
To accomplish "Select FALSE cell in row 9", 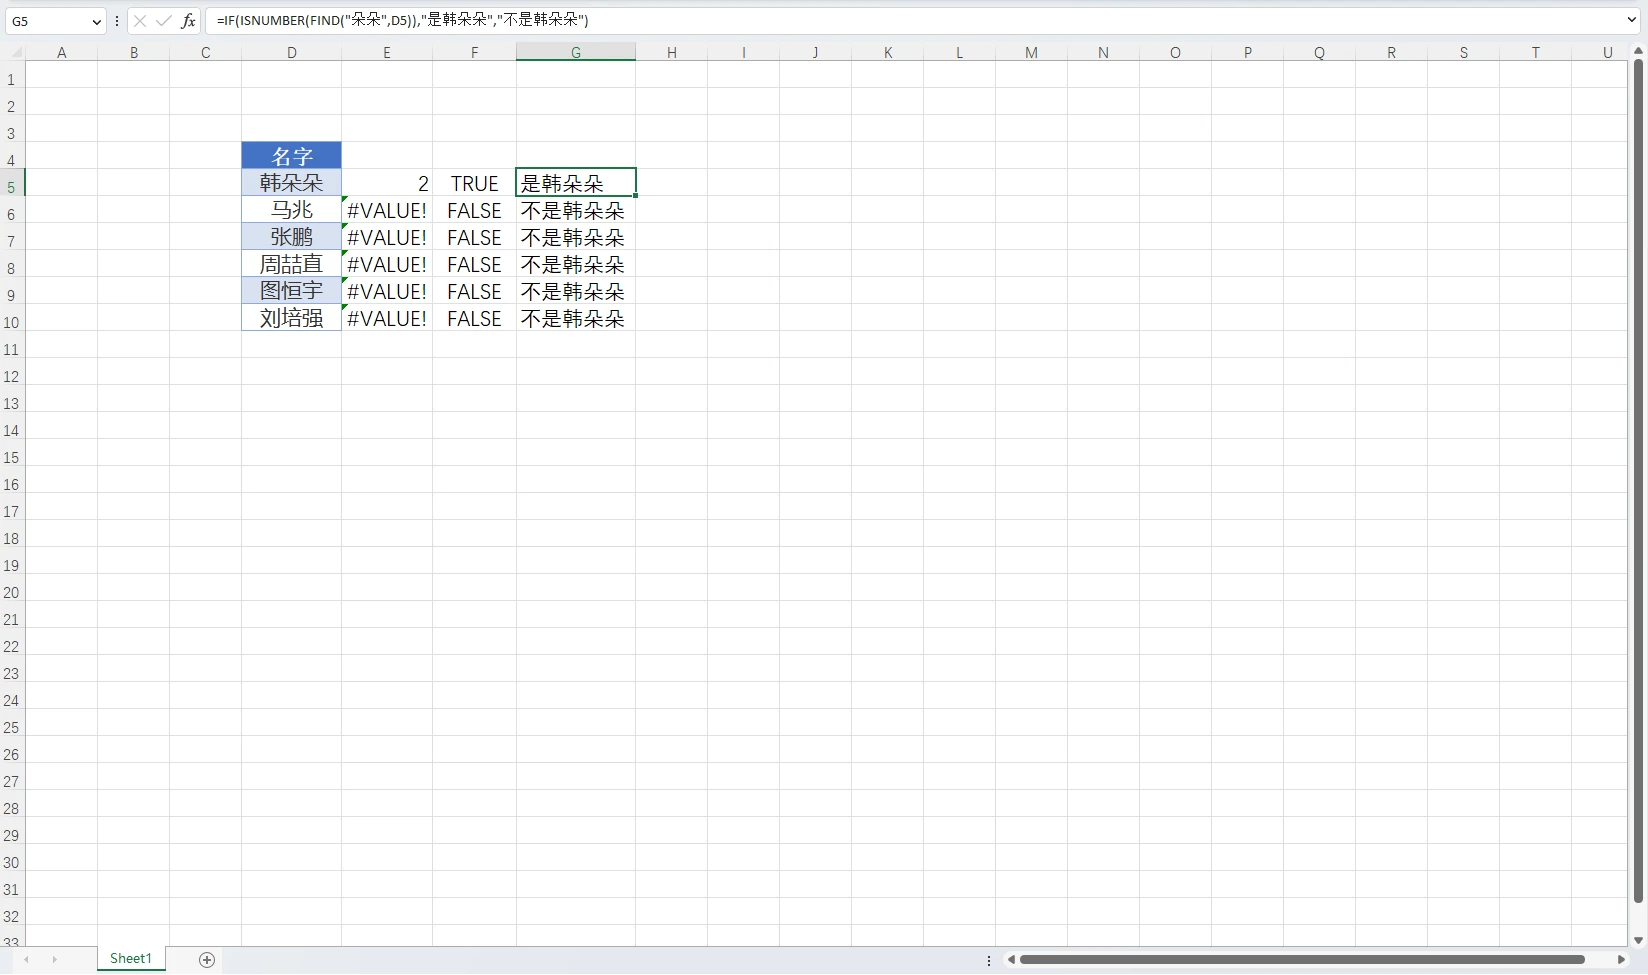I will click(475, 290).
